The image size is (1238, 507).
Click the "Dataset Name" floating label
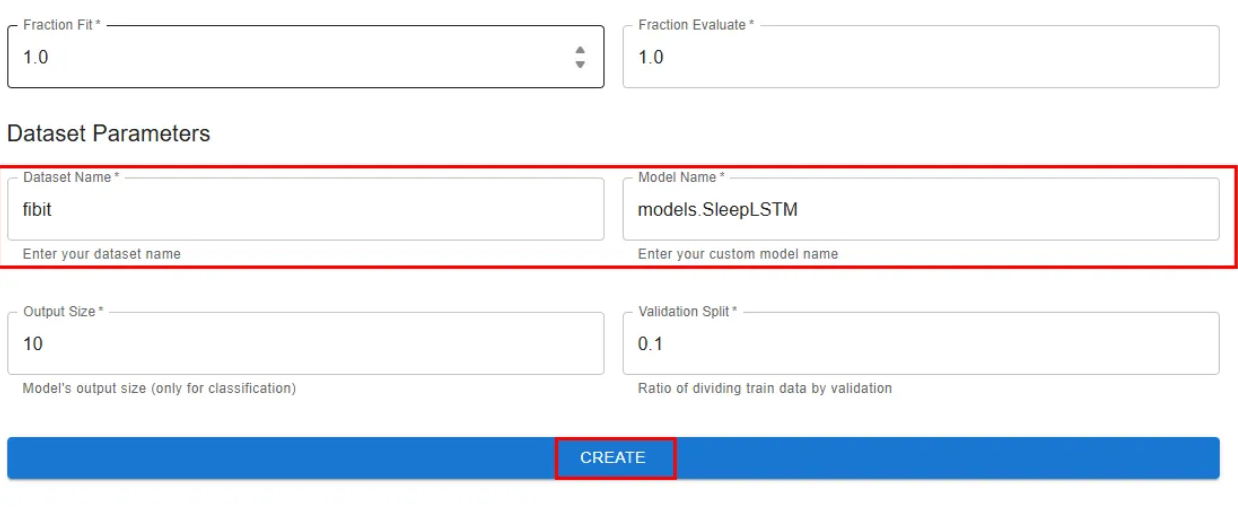point(70,177)
